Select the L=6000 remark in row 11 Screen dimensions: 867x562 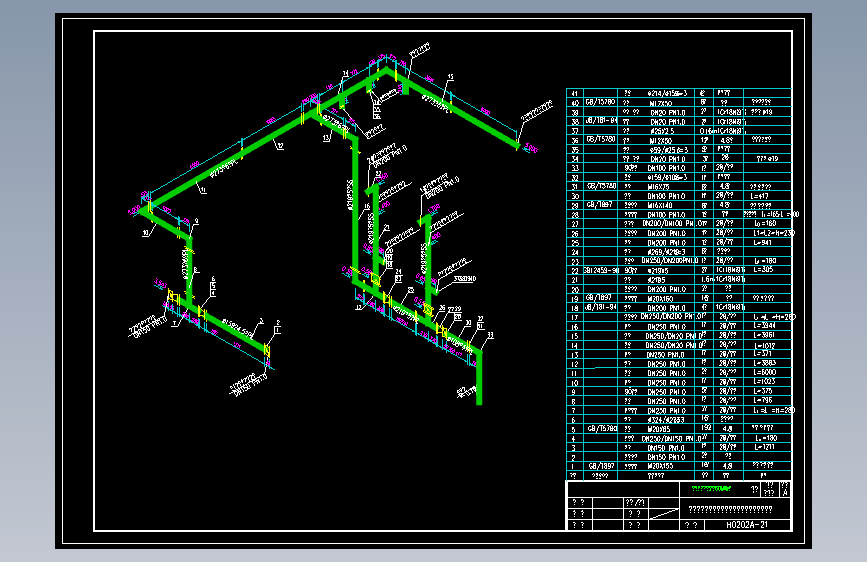[765, 372]
